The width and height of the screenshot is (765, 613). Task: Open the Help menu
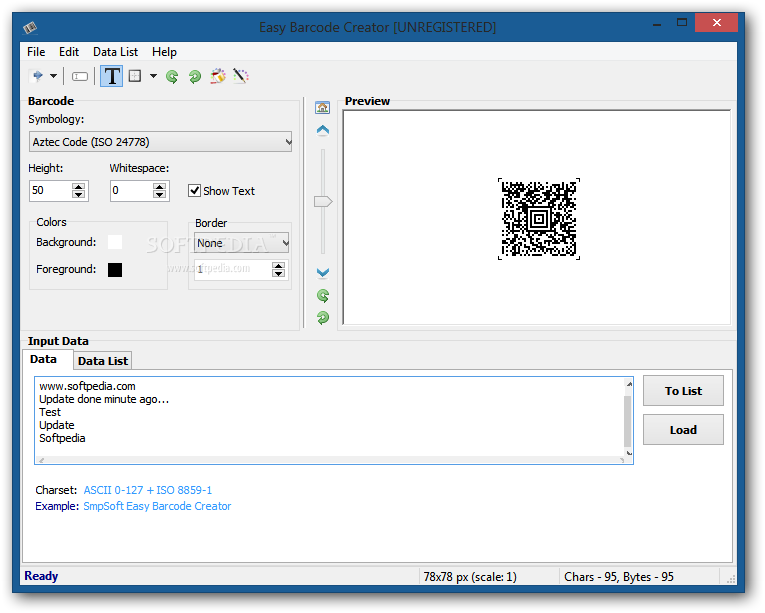[x=164, y=52]
